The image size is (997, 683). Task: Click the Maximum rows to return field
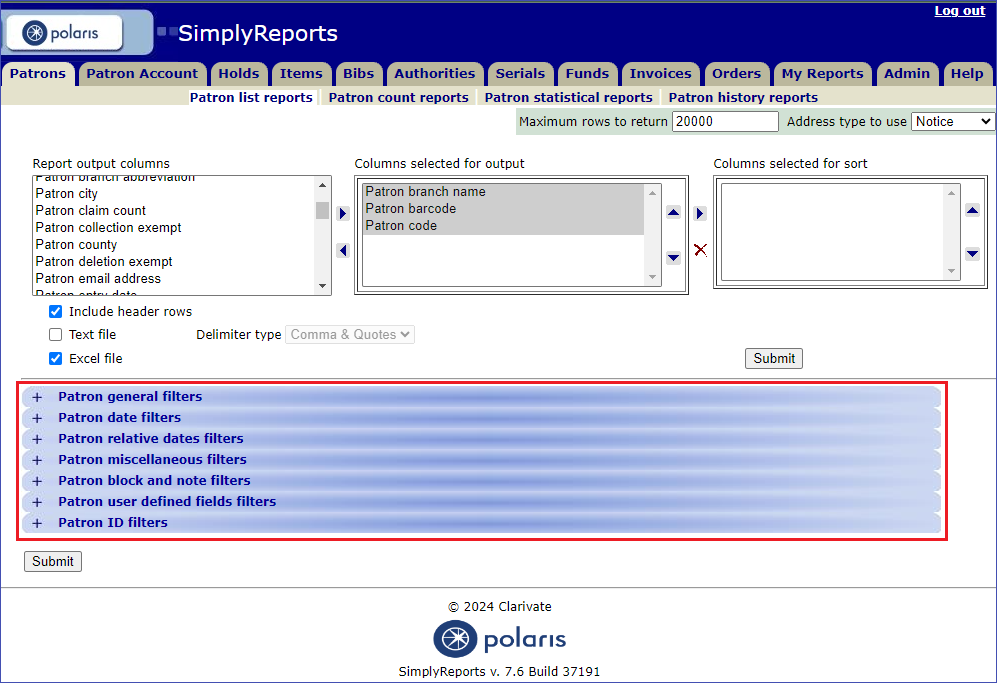[725, 121]
